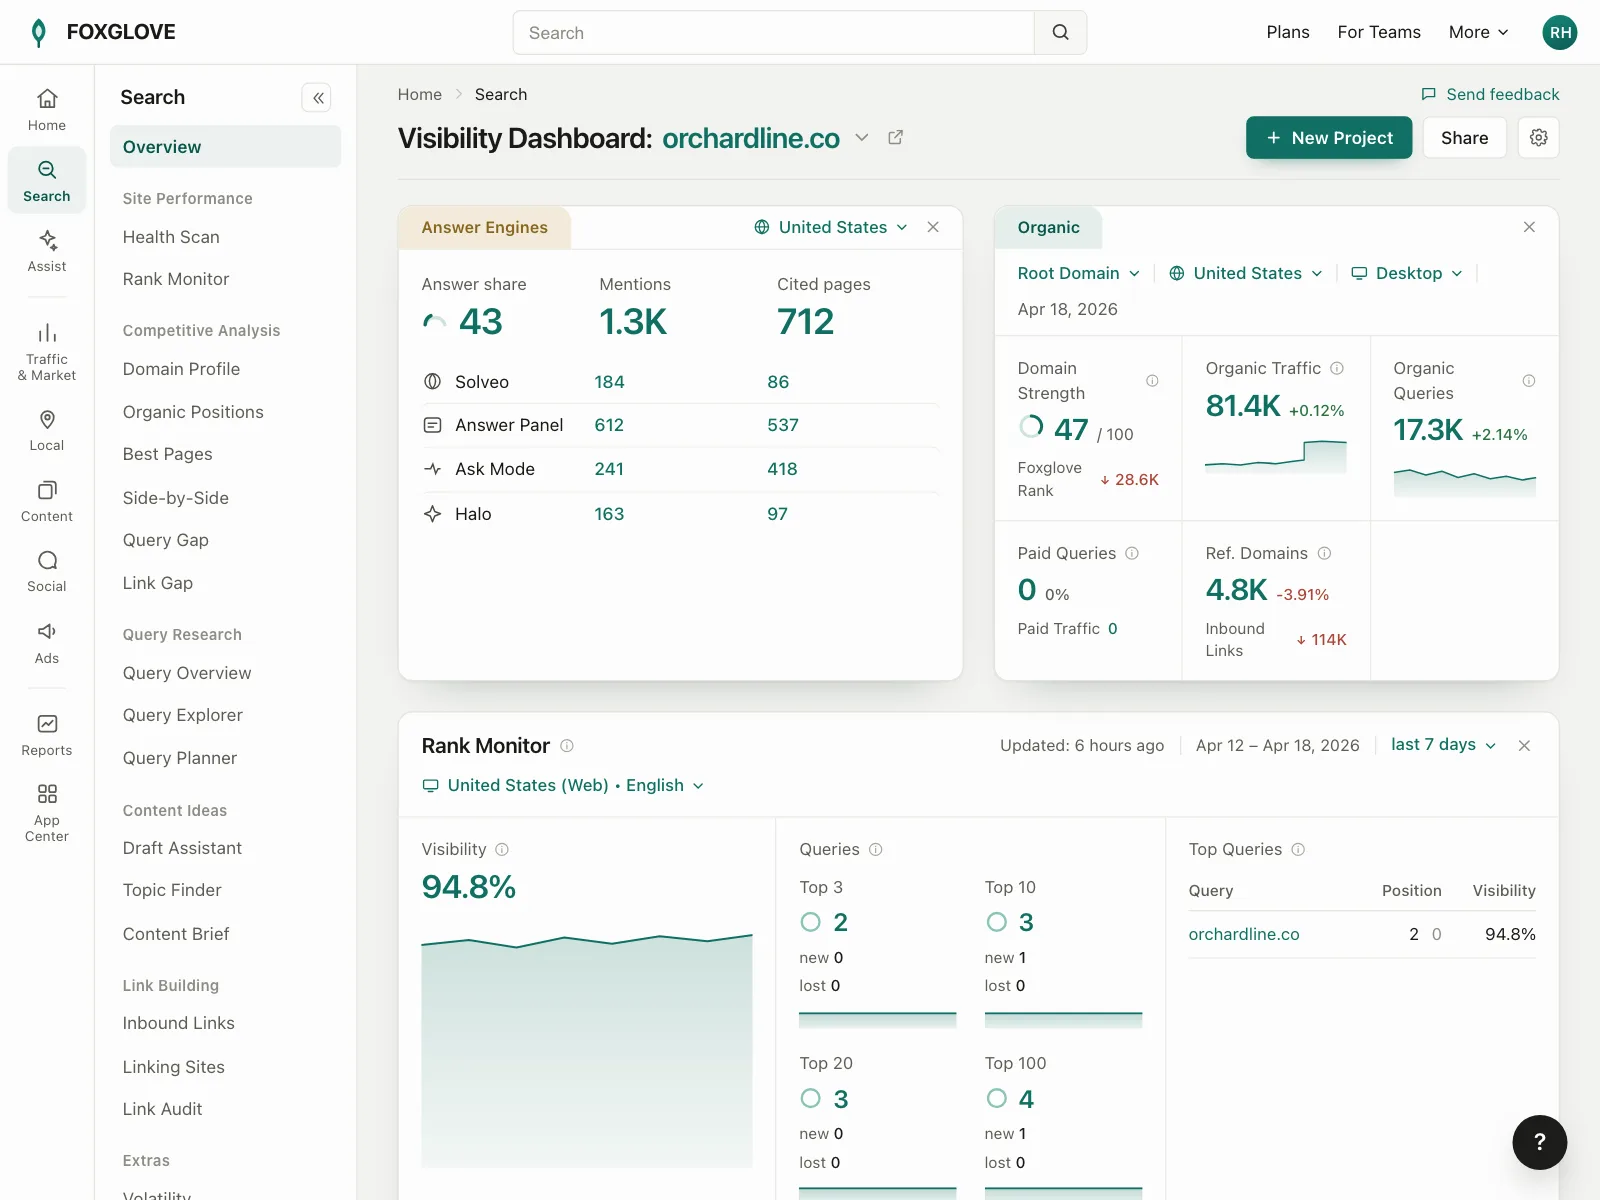This screenshot has height=1200, width=1600.
Task: Change Organic country United States dropdown
Action: [1246, 273]
